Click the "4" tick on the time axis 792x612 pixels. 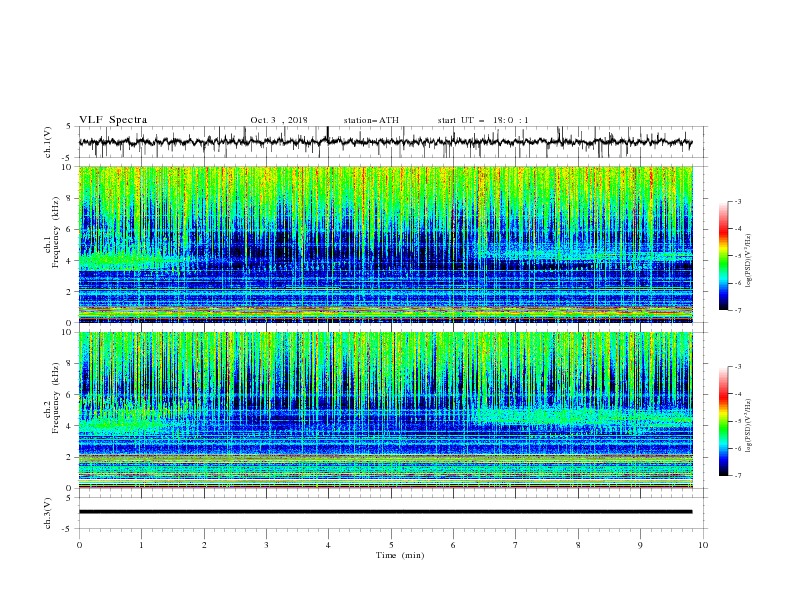coord(328,545)
